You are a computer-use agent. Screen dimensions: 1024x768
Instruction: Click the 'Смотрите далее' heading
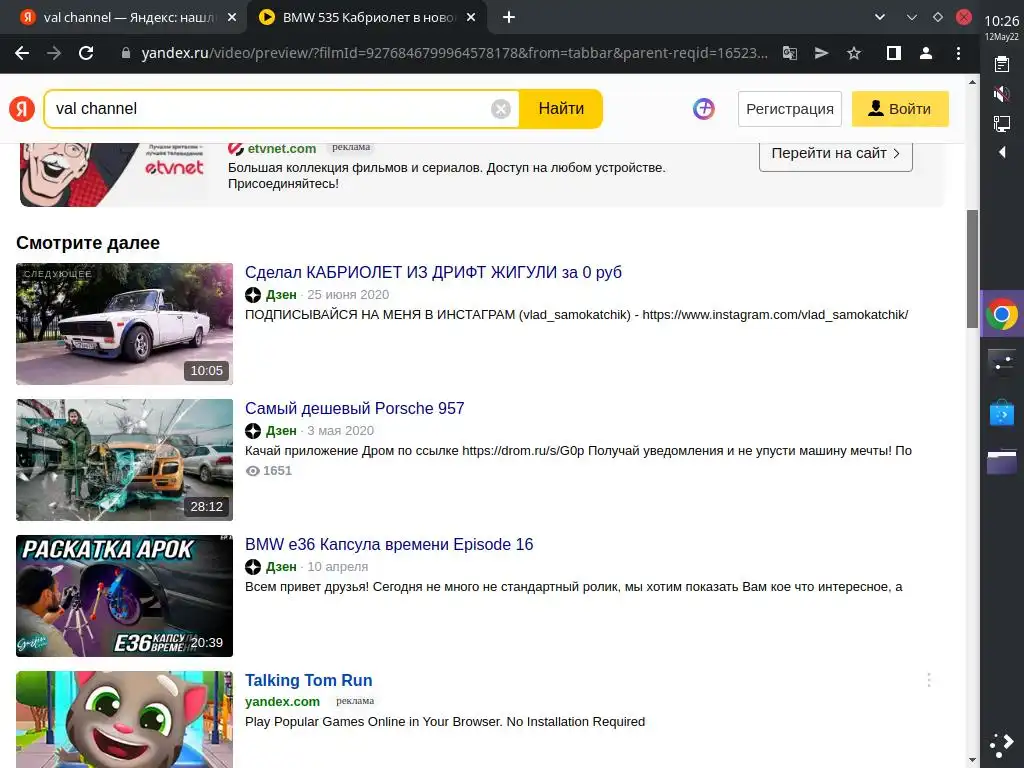88,243
